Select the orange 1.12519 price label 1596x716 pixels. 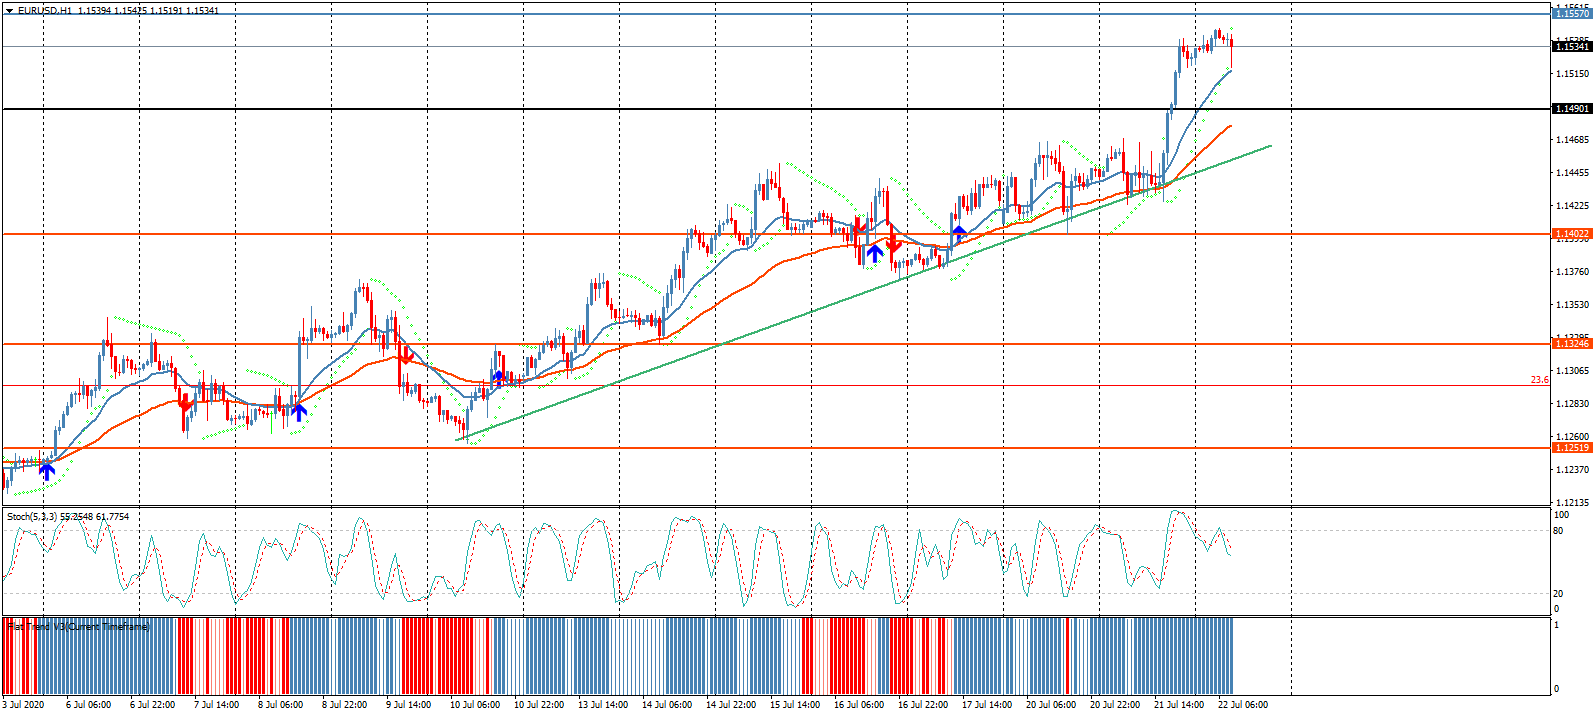[1571, 448]
